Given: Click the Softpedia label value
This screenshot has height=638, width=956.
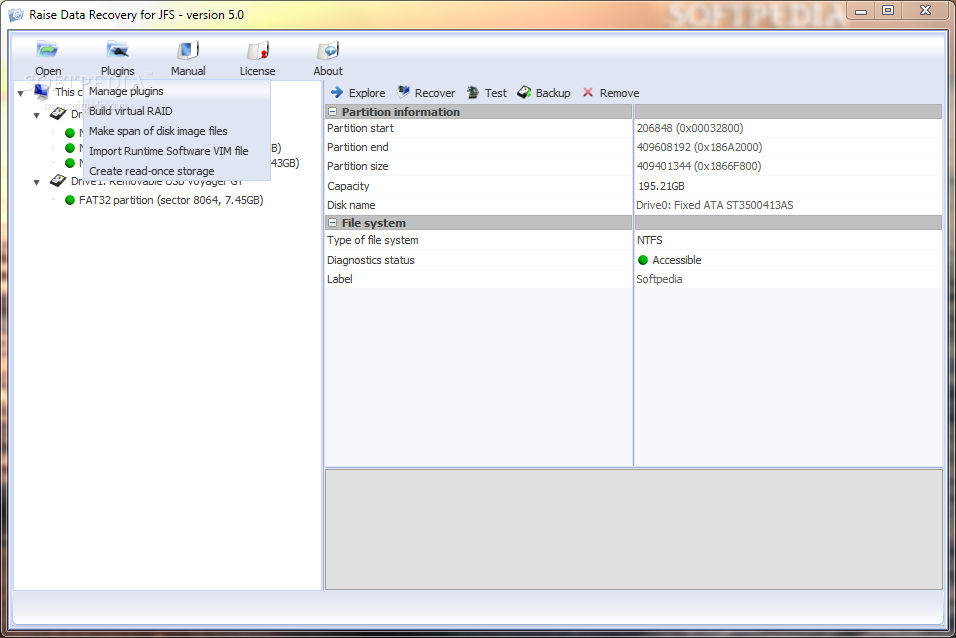Looking at the screenshot, I should pyautogui.click(x=659, y=279).
